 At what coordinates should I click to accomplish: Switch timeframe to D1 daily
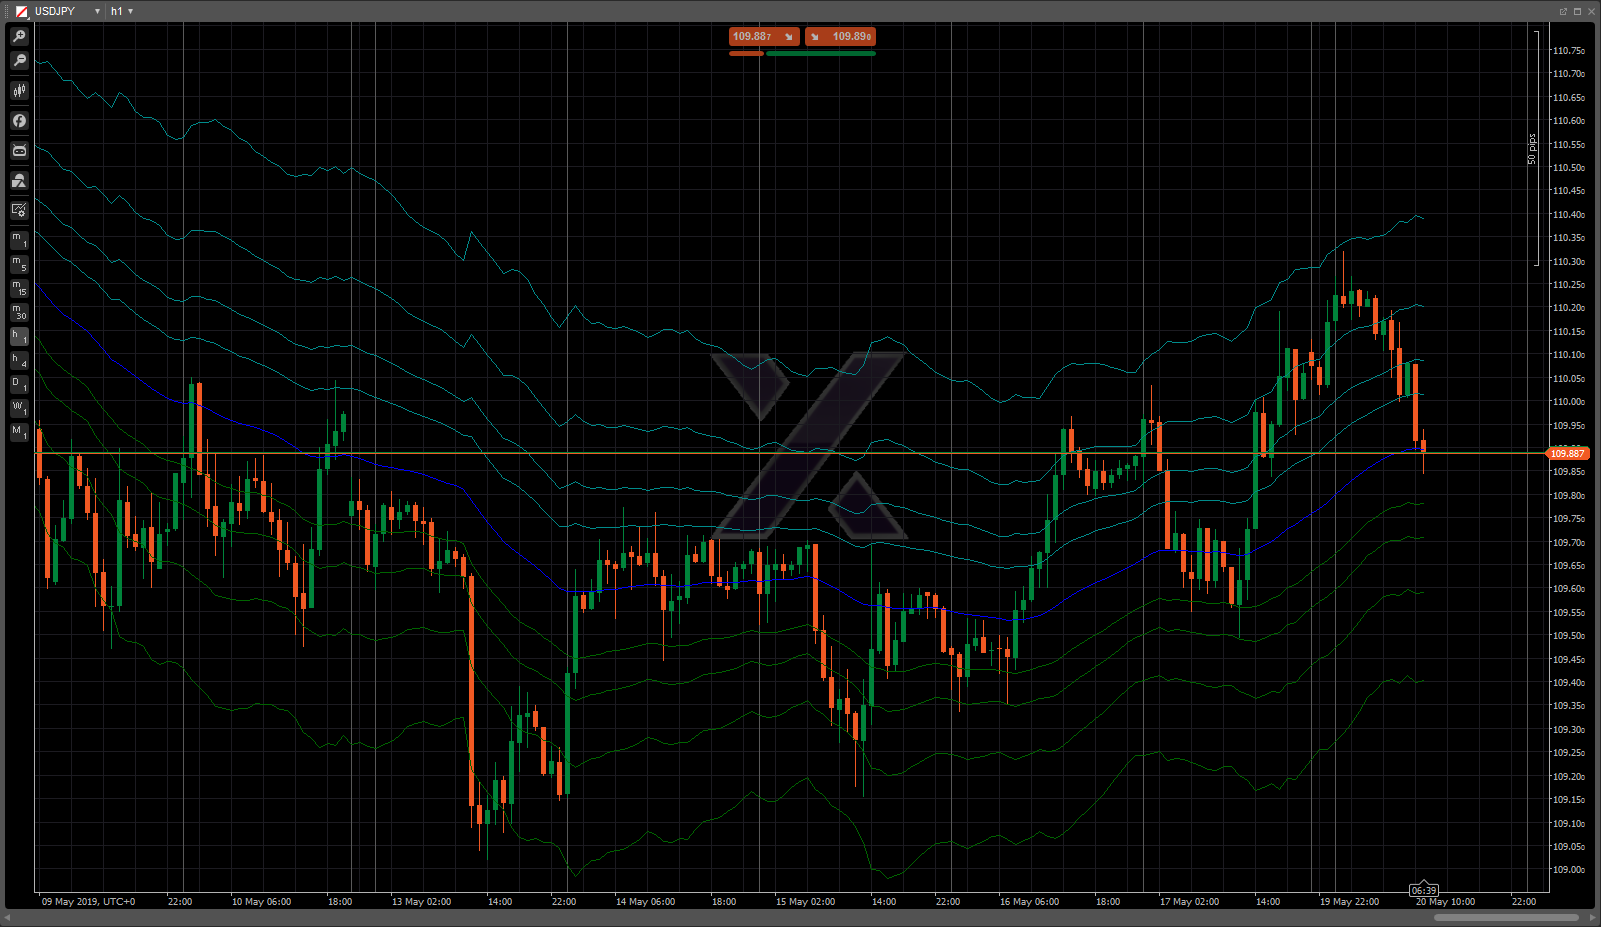[x=19, y=384]
